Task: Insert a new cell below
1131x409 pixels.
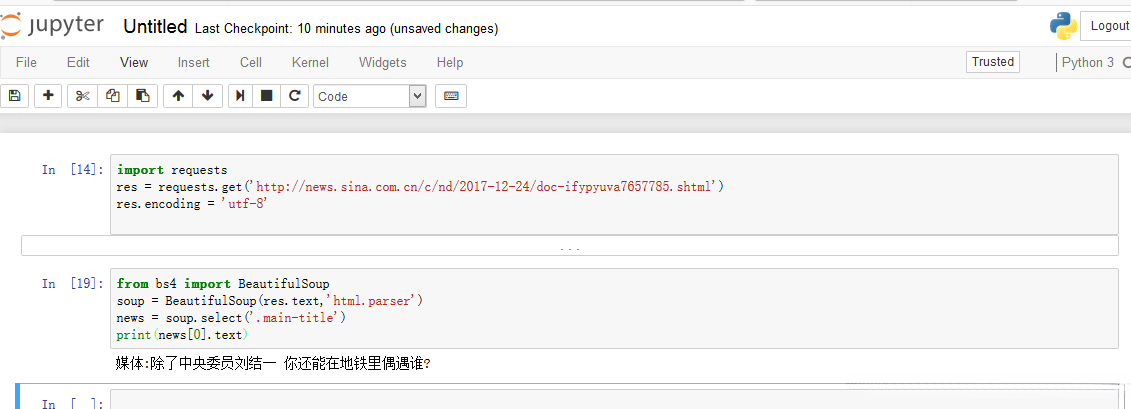Action: click(48, 96)
